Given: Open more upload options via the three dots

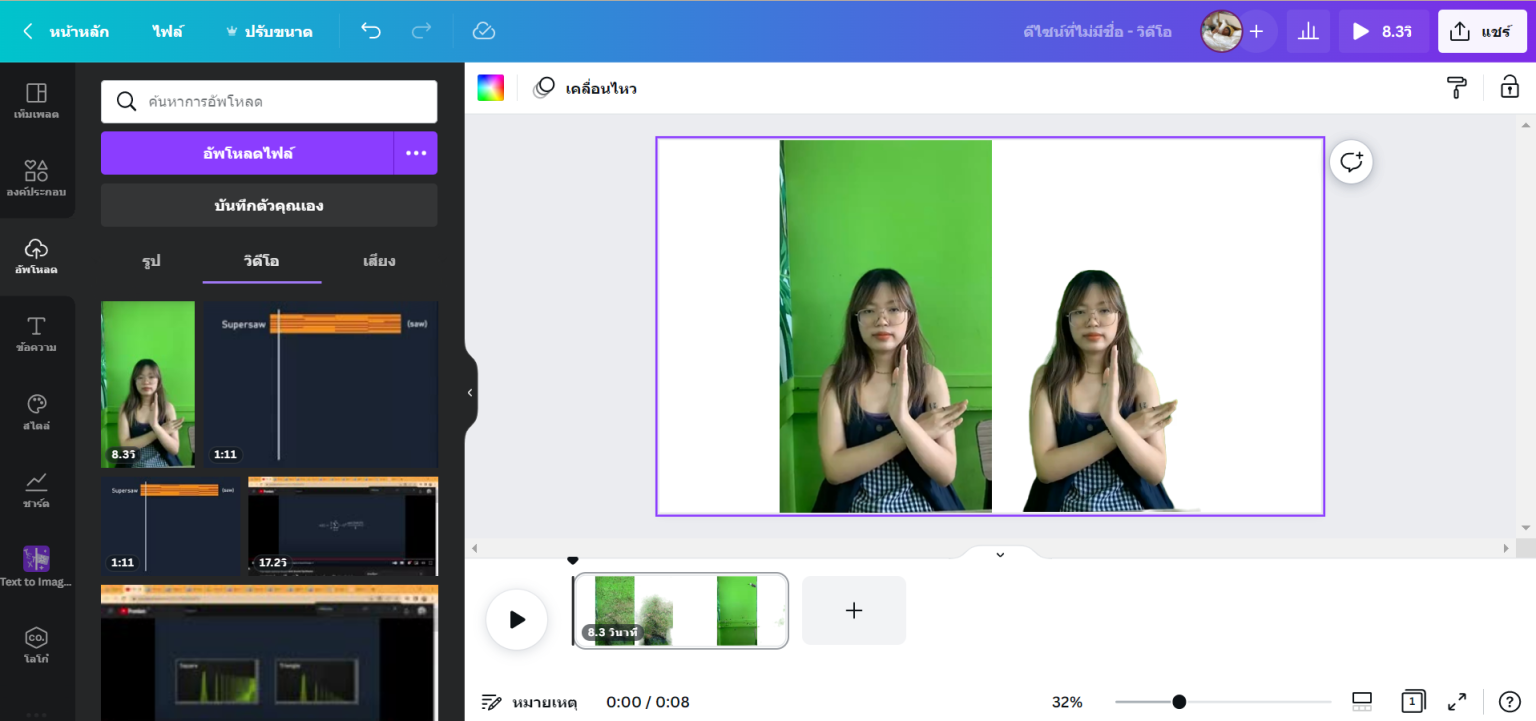Looking at the screenshot, I should click(x=415, y=152).
